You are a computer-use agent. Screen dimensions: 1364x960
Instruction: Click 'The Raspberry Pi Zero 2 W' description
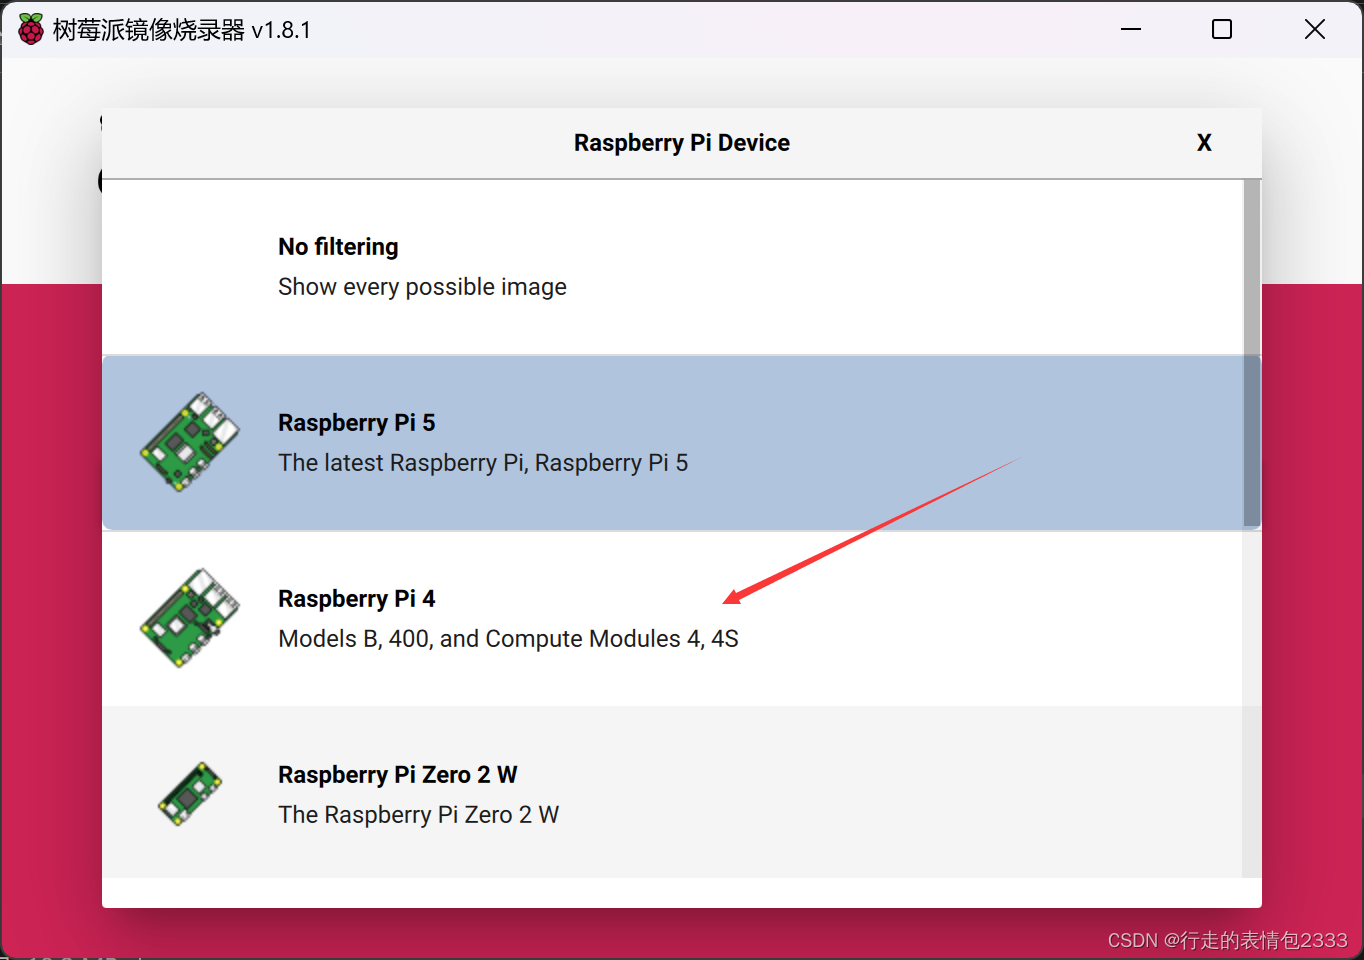click(x=418, y=815)
